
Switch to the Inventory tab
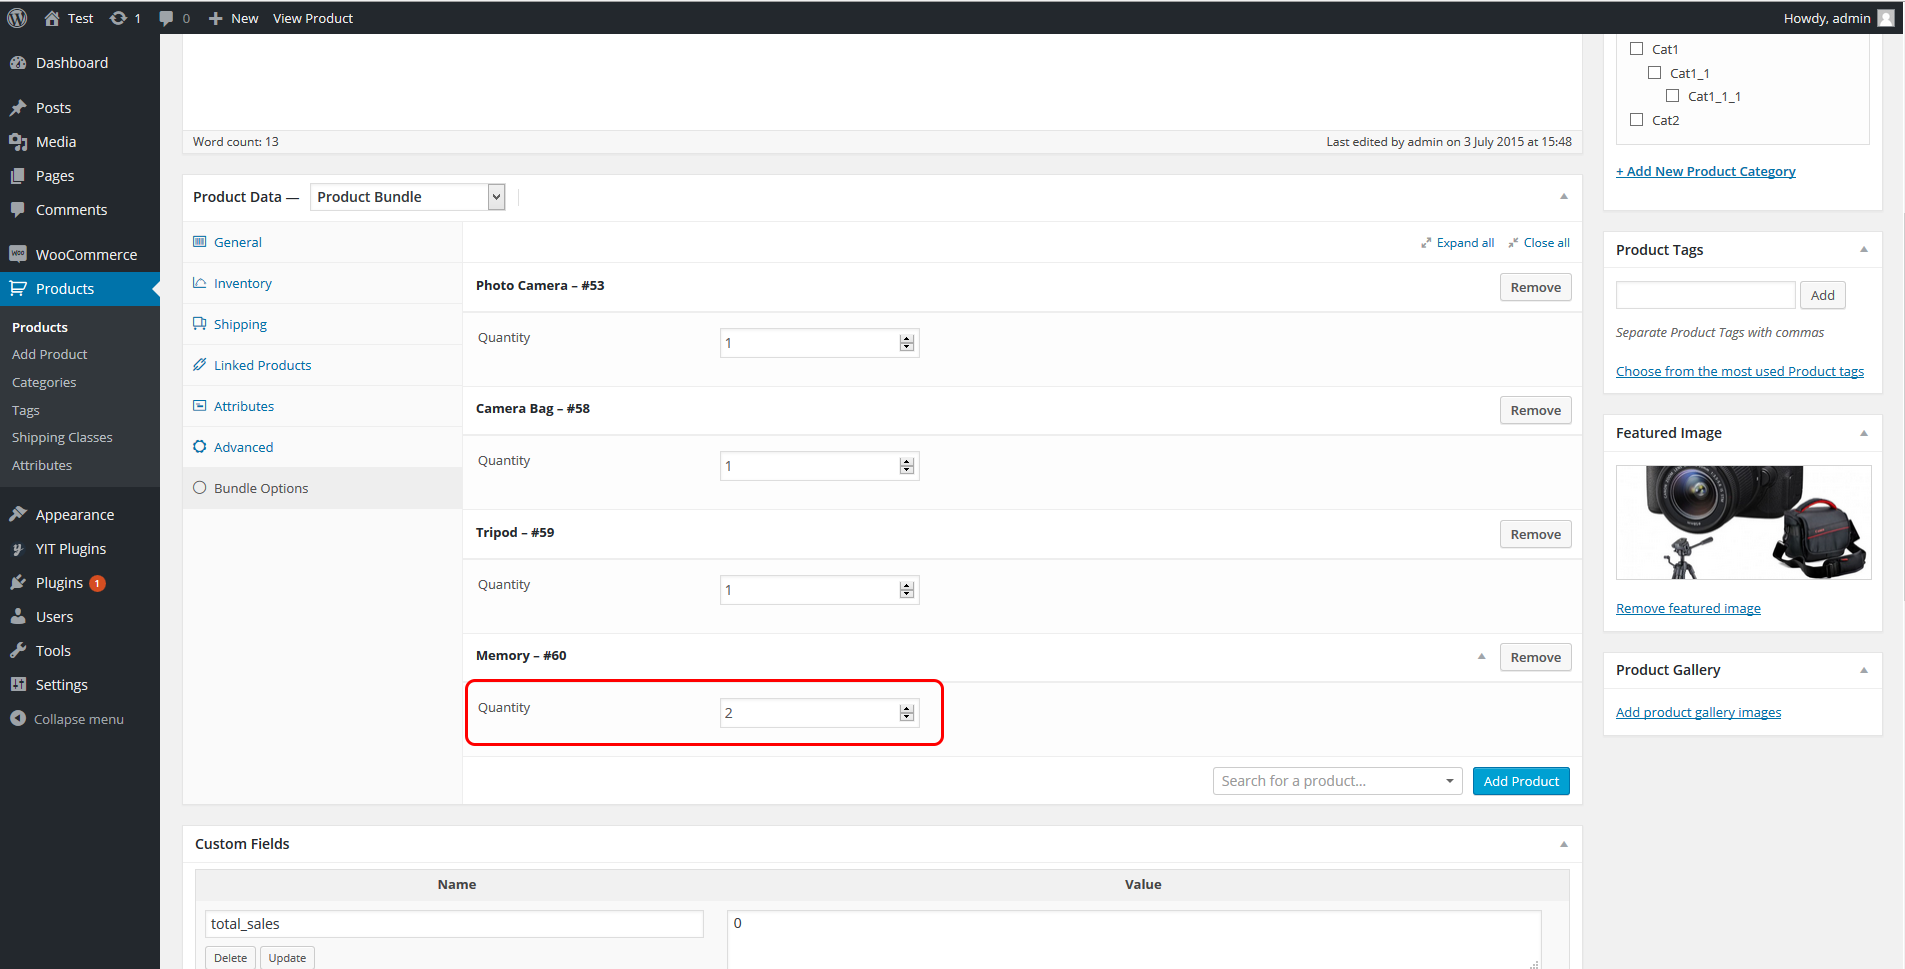point(242,284)
